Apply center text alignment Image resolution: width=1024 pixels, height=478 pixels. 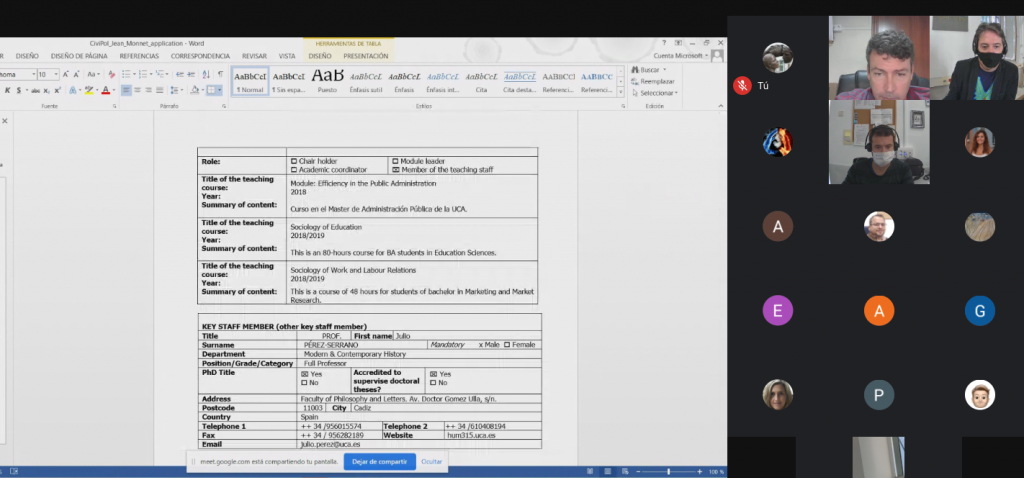coord(139,90)
